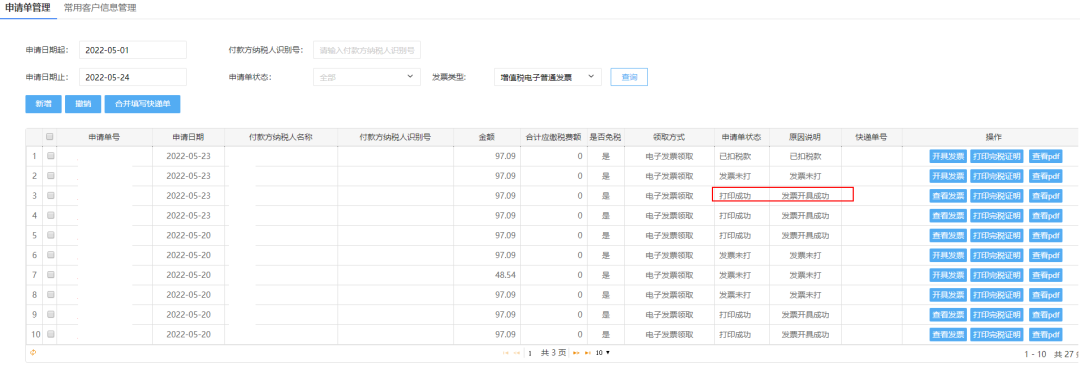Click 打印完税证明 on row 1
The height and width of the screenshot is (390, 1080).
point(997,156)
